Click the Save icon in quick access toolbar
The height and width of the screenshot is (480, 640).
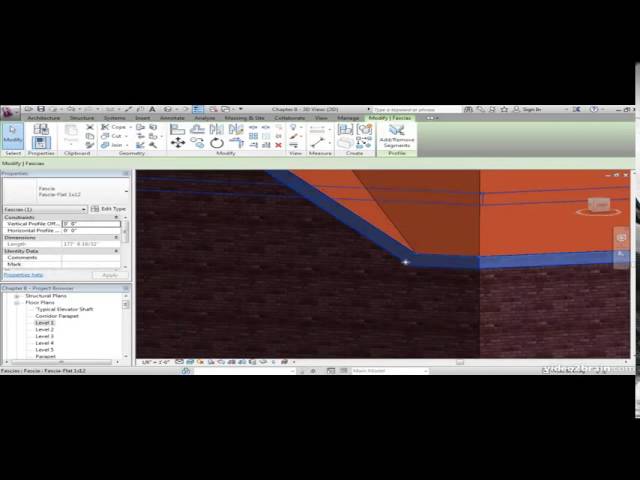click(41, 109)
